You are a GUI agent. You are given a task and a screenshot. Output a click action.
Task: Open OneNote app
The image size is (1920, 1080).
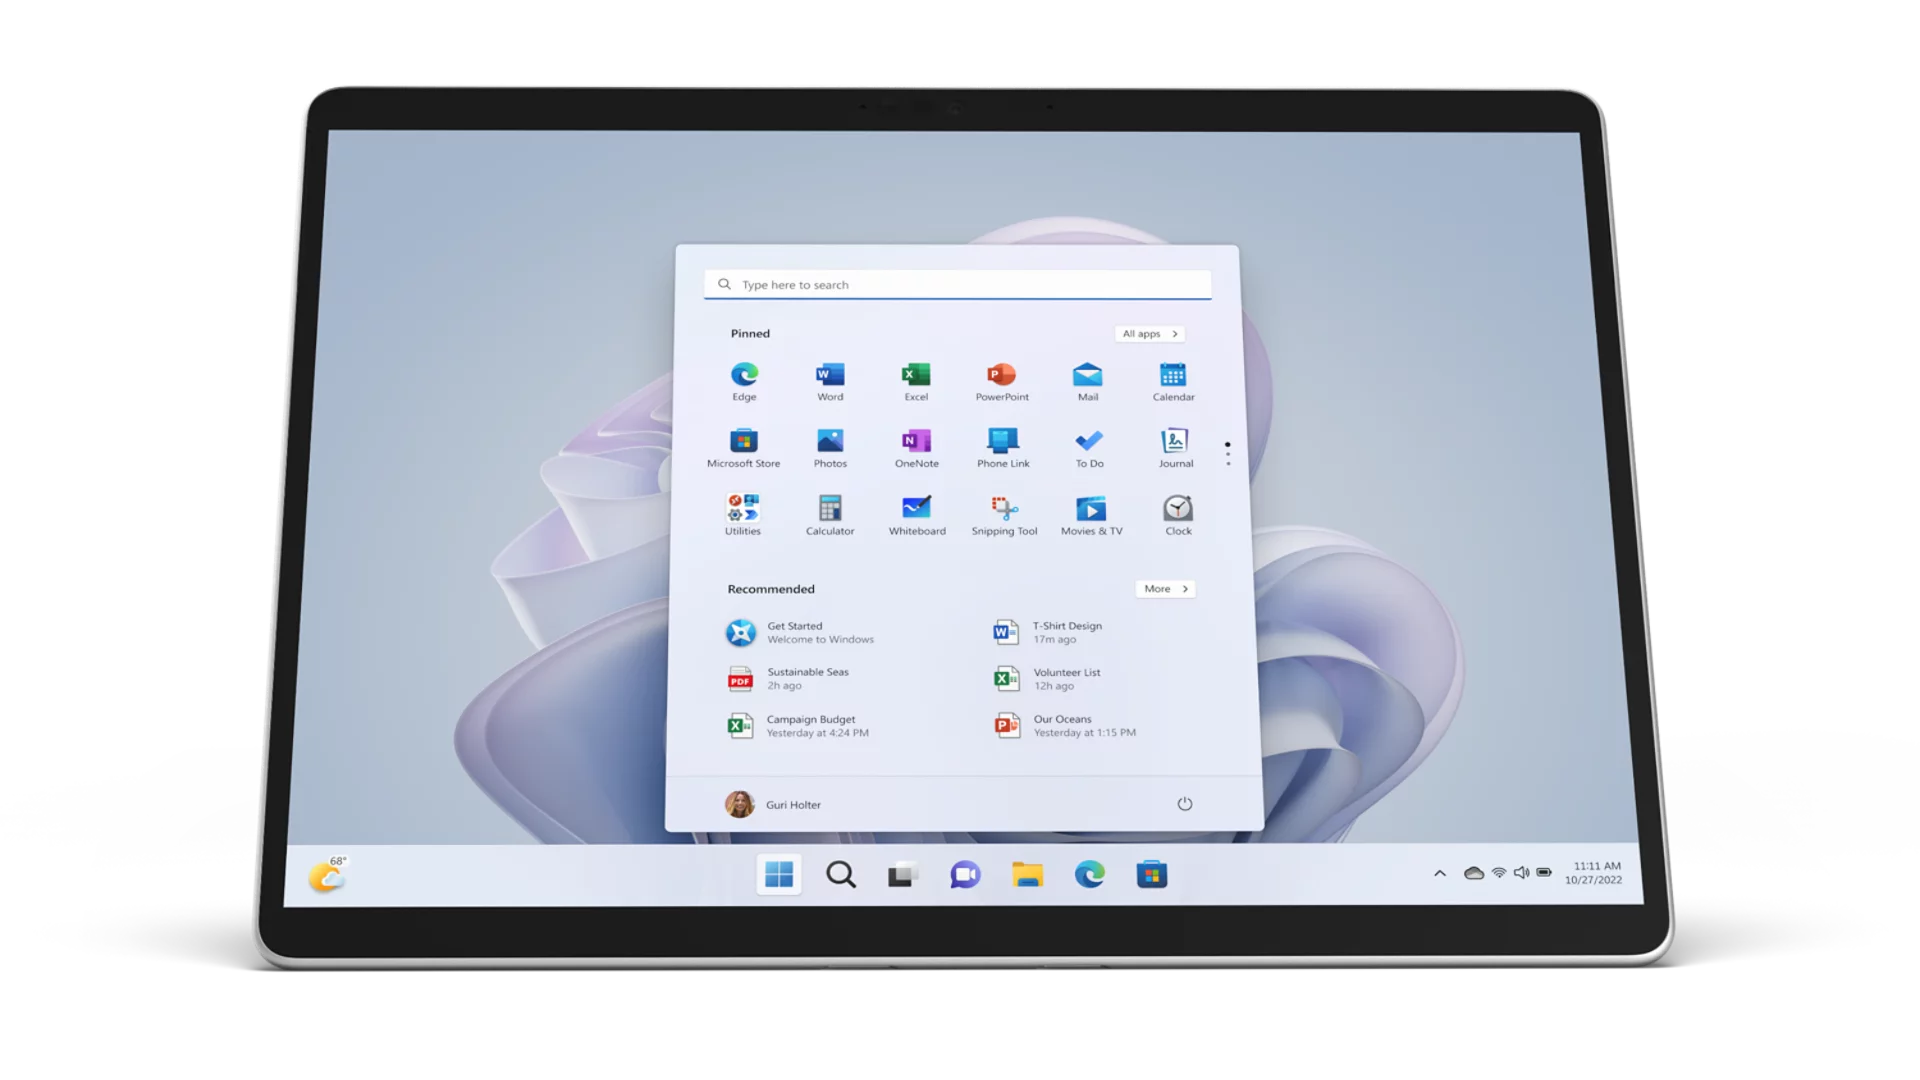point(914,444)
